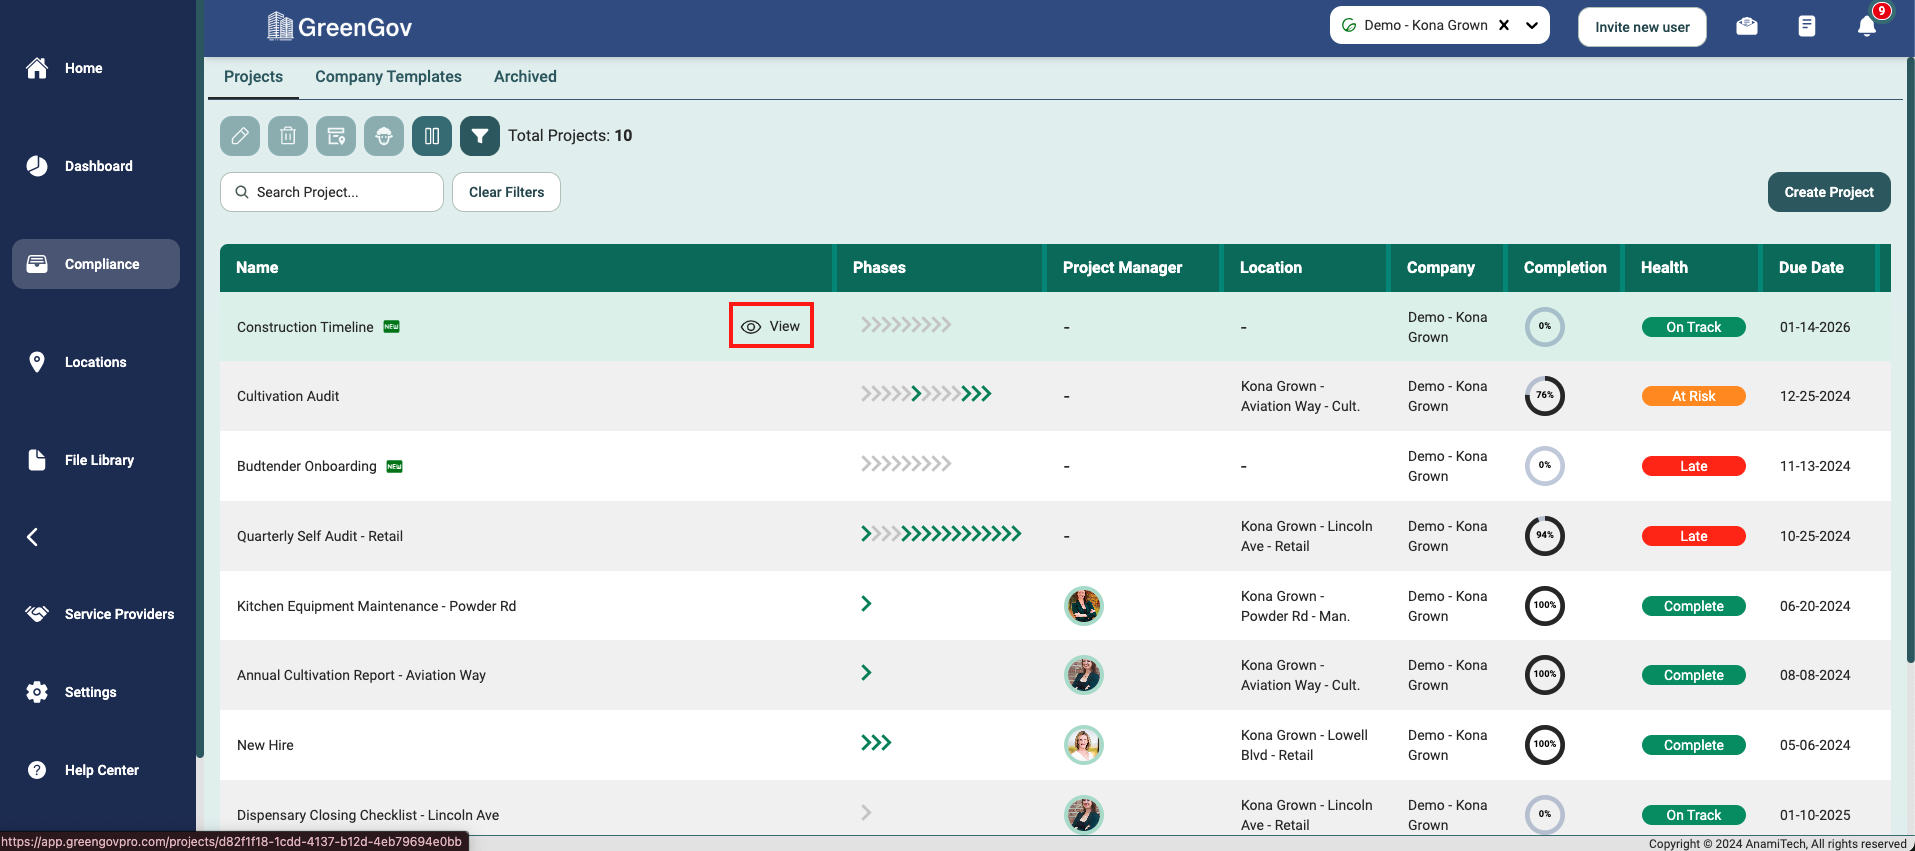Open the Budtender Onboarding project
The image size is (1915, 851).
click(307, 466)
